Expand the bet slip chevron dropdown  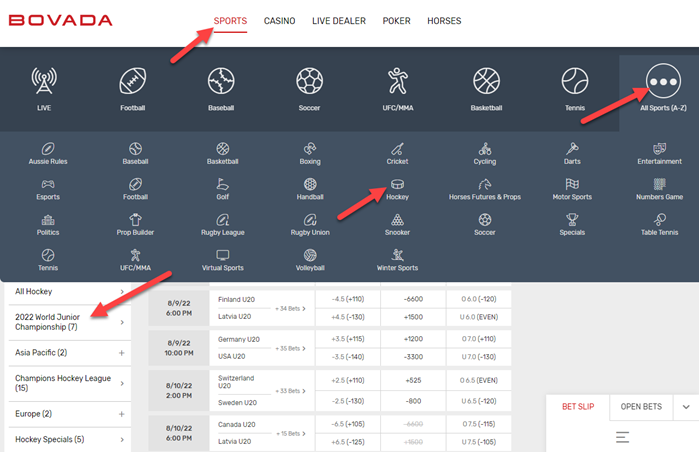pyautogui.click(x=685, y=407)
